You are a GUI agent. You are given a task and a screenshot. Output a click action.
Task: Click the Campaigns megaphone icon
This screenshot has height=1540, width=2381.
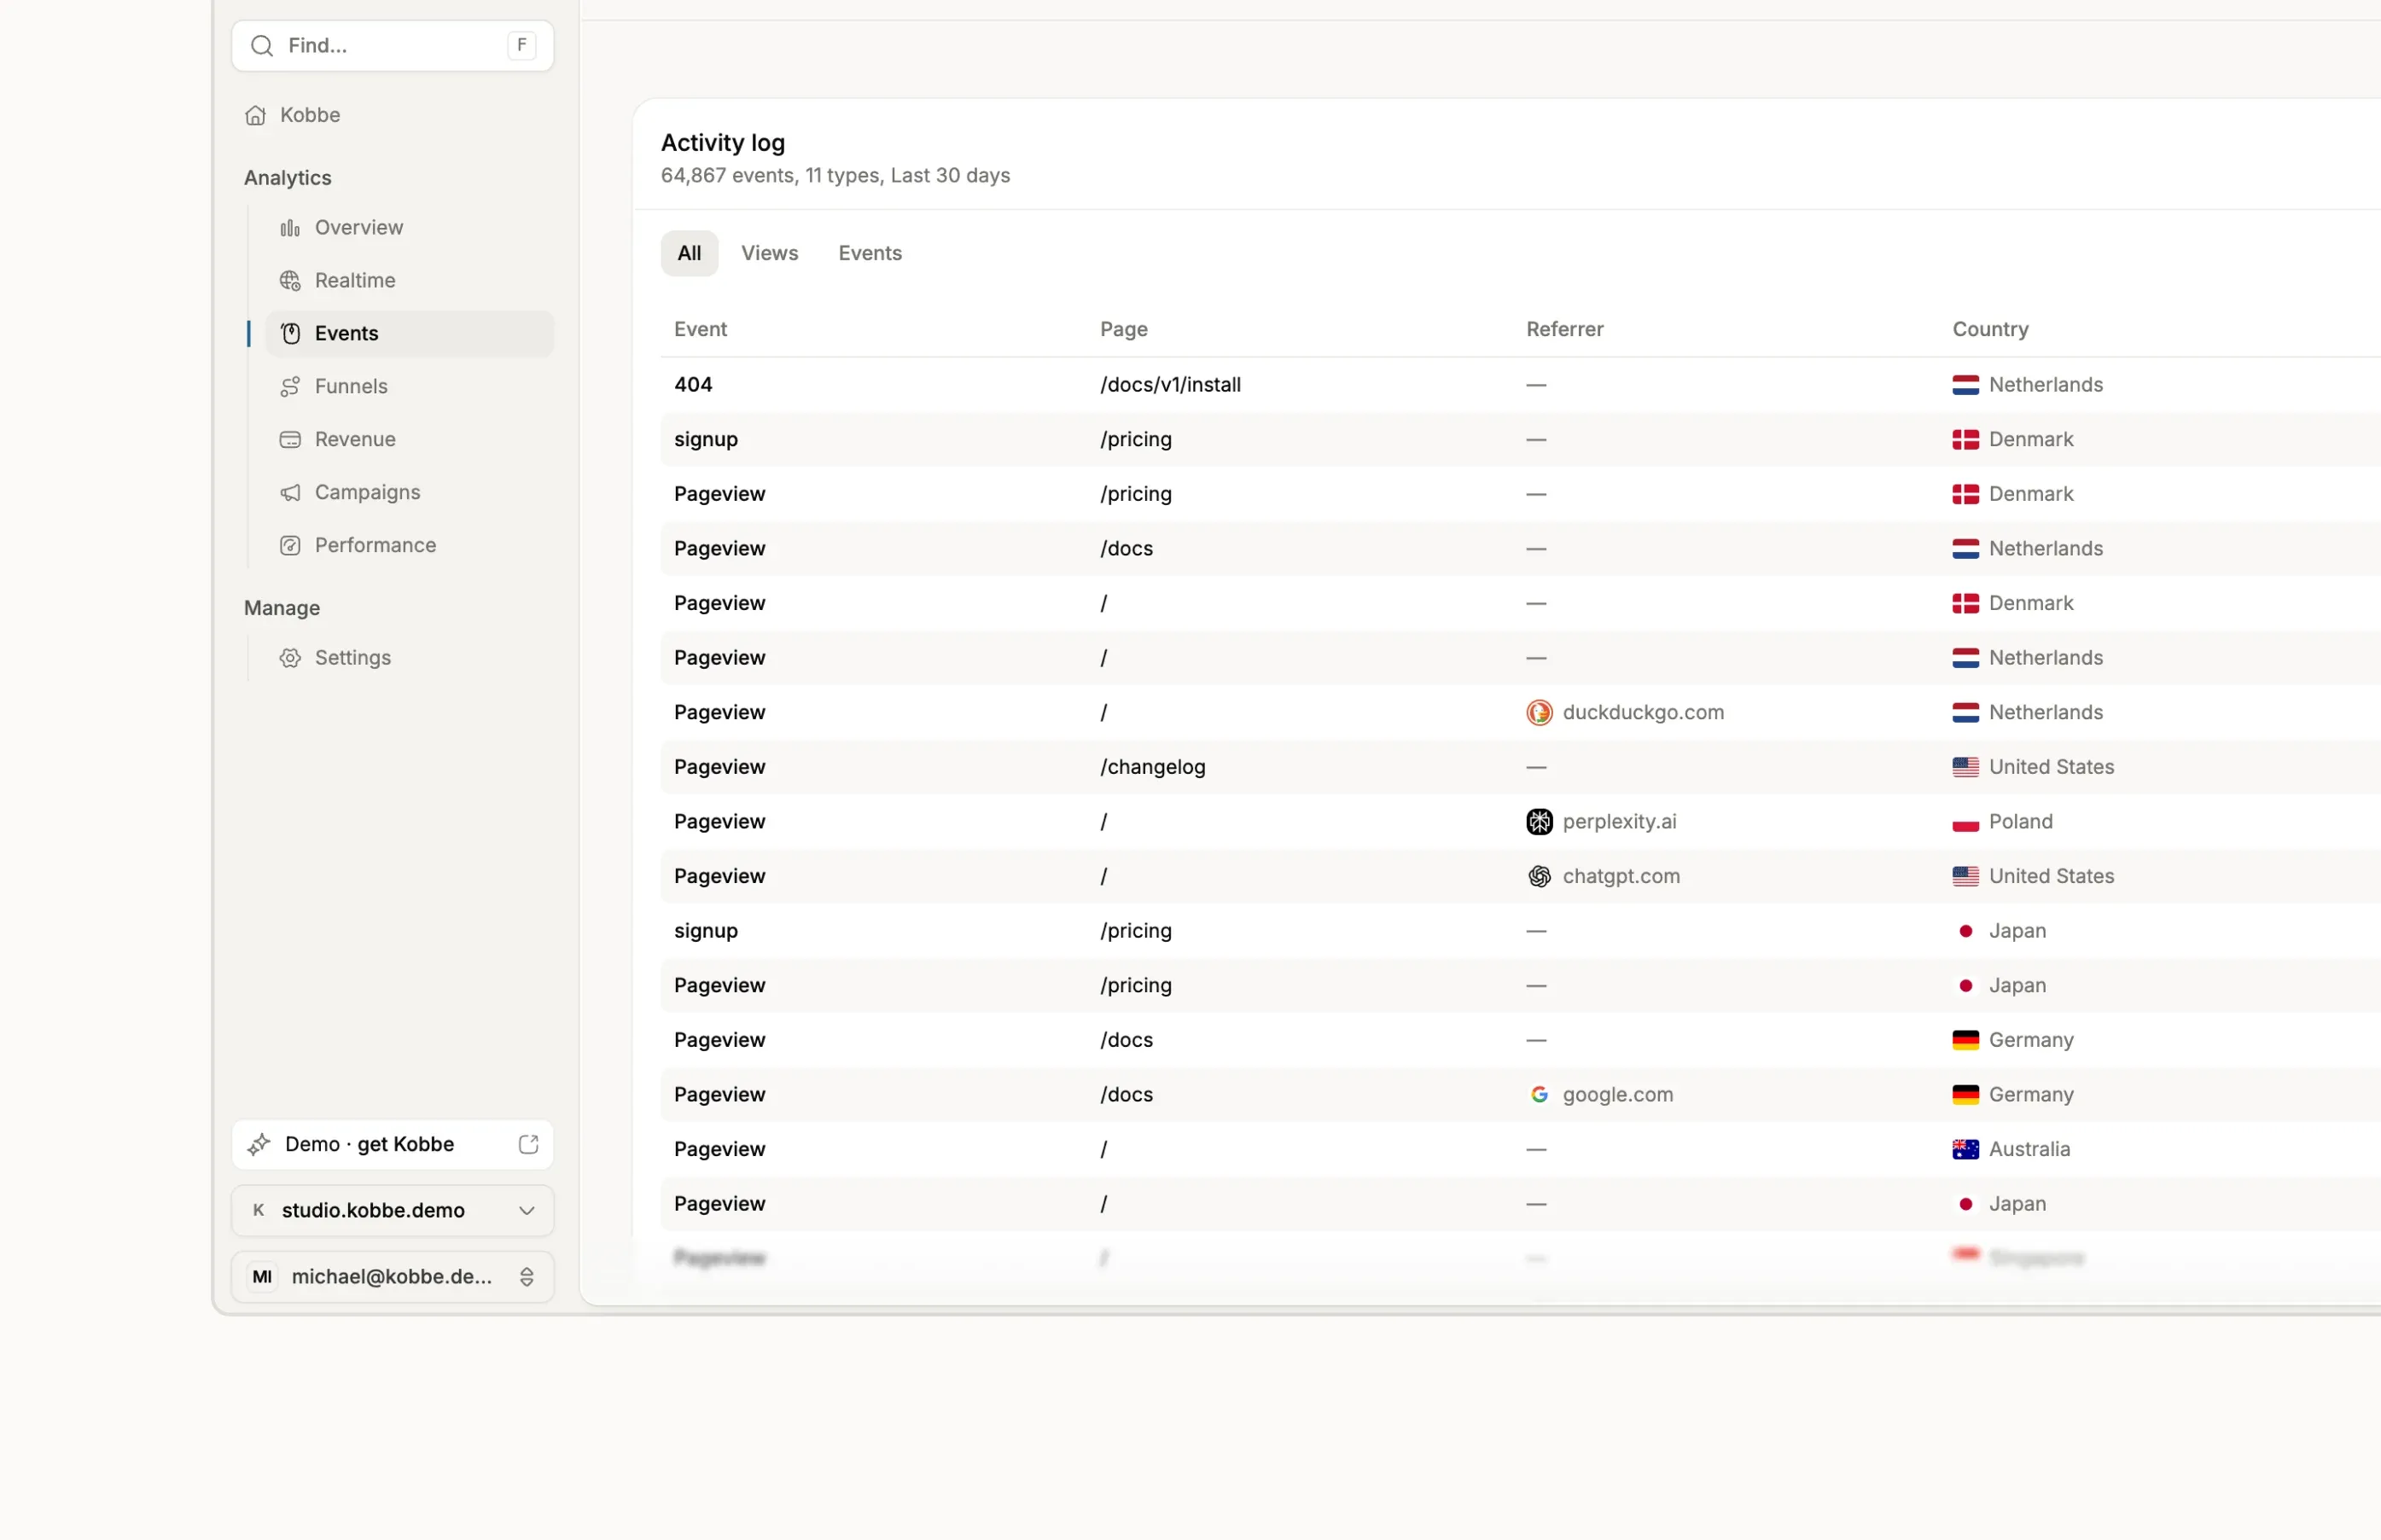[x=290, y=493]
